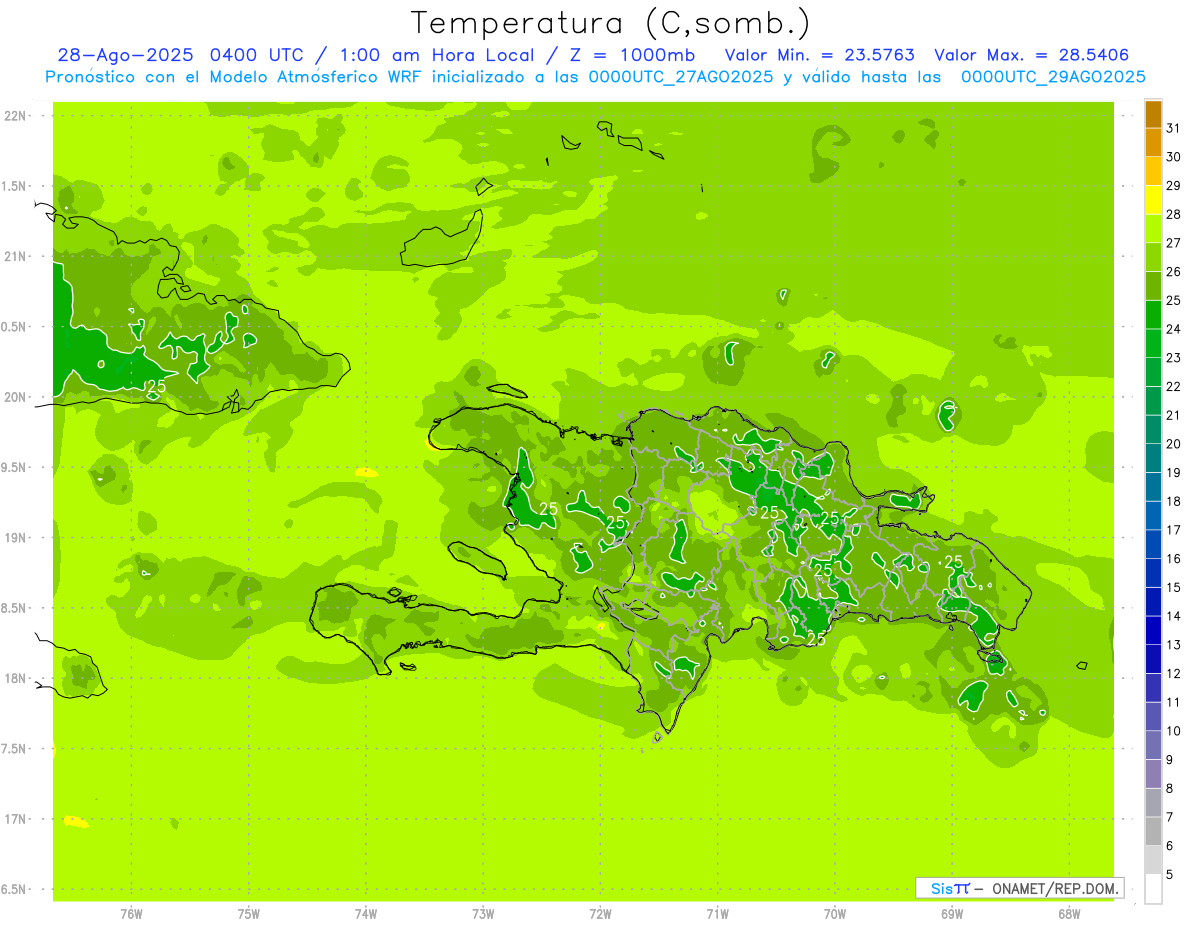Click the '0000UTC_29AGO2025' valid-until time
The image size is (1200, 927).
[1053, 77]
